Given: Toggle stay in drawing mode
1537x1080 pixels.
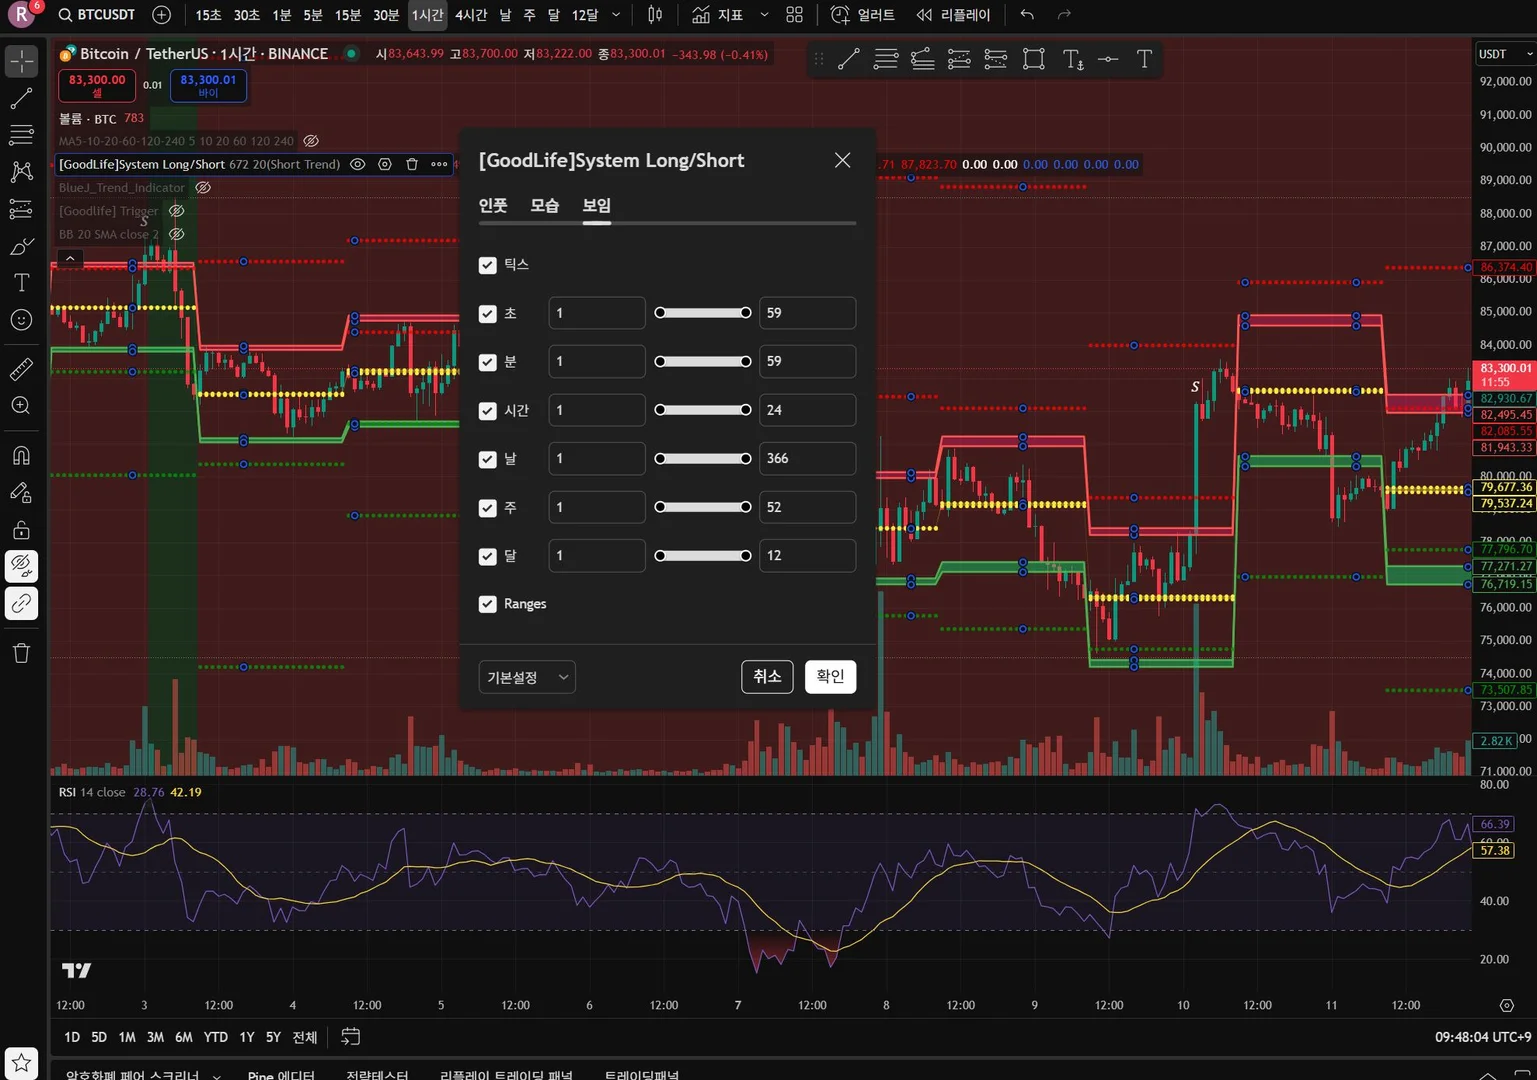Looking at the screenshot, I should [x=21, y=493].
